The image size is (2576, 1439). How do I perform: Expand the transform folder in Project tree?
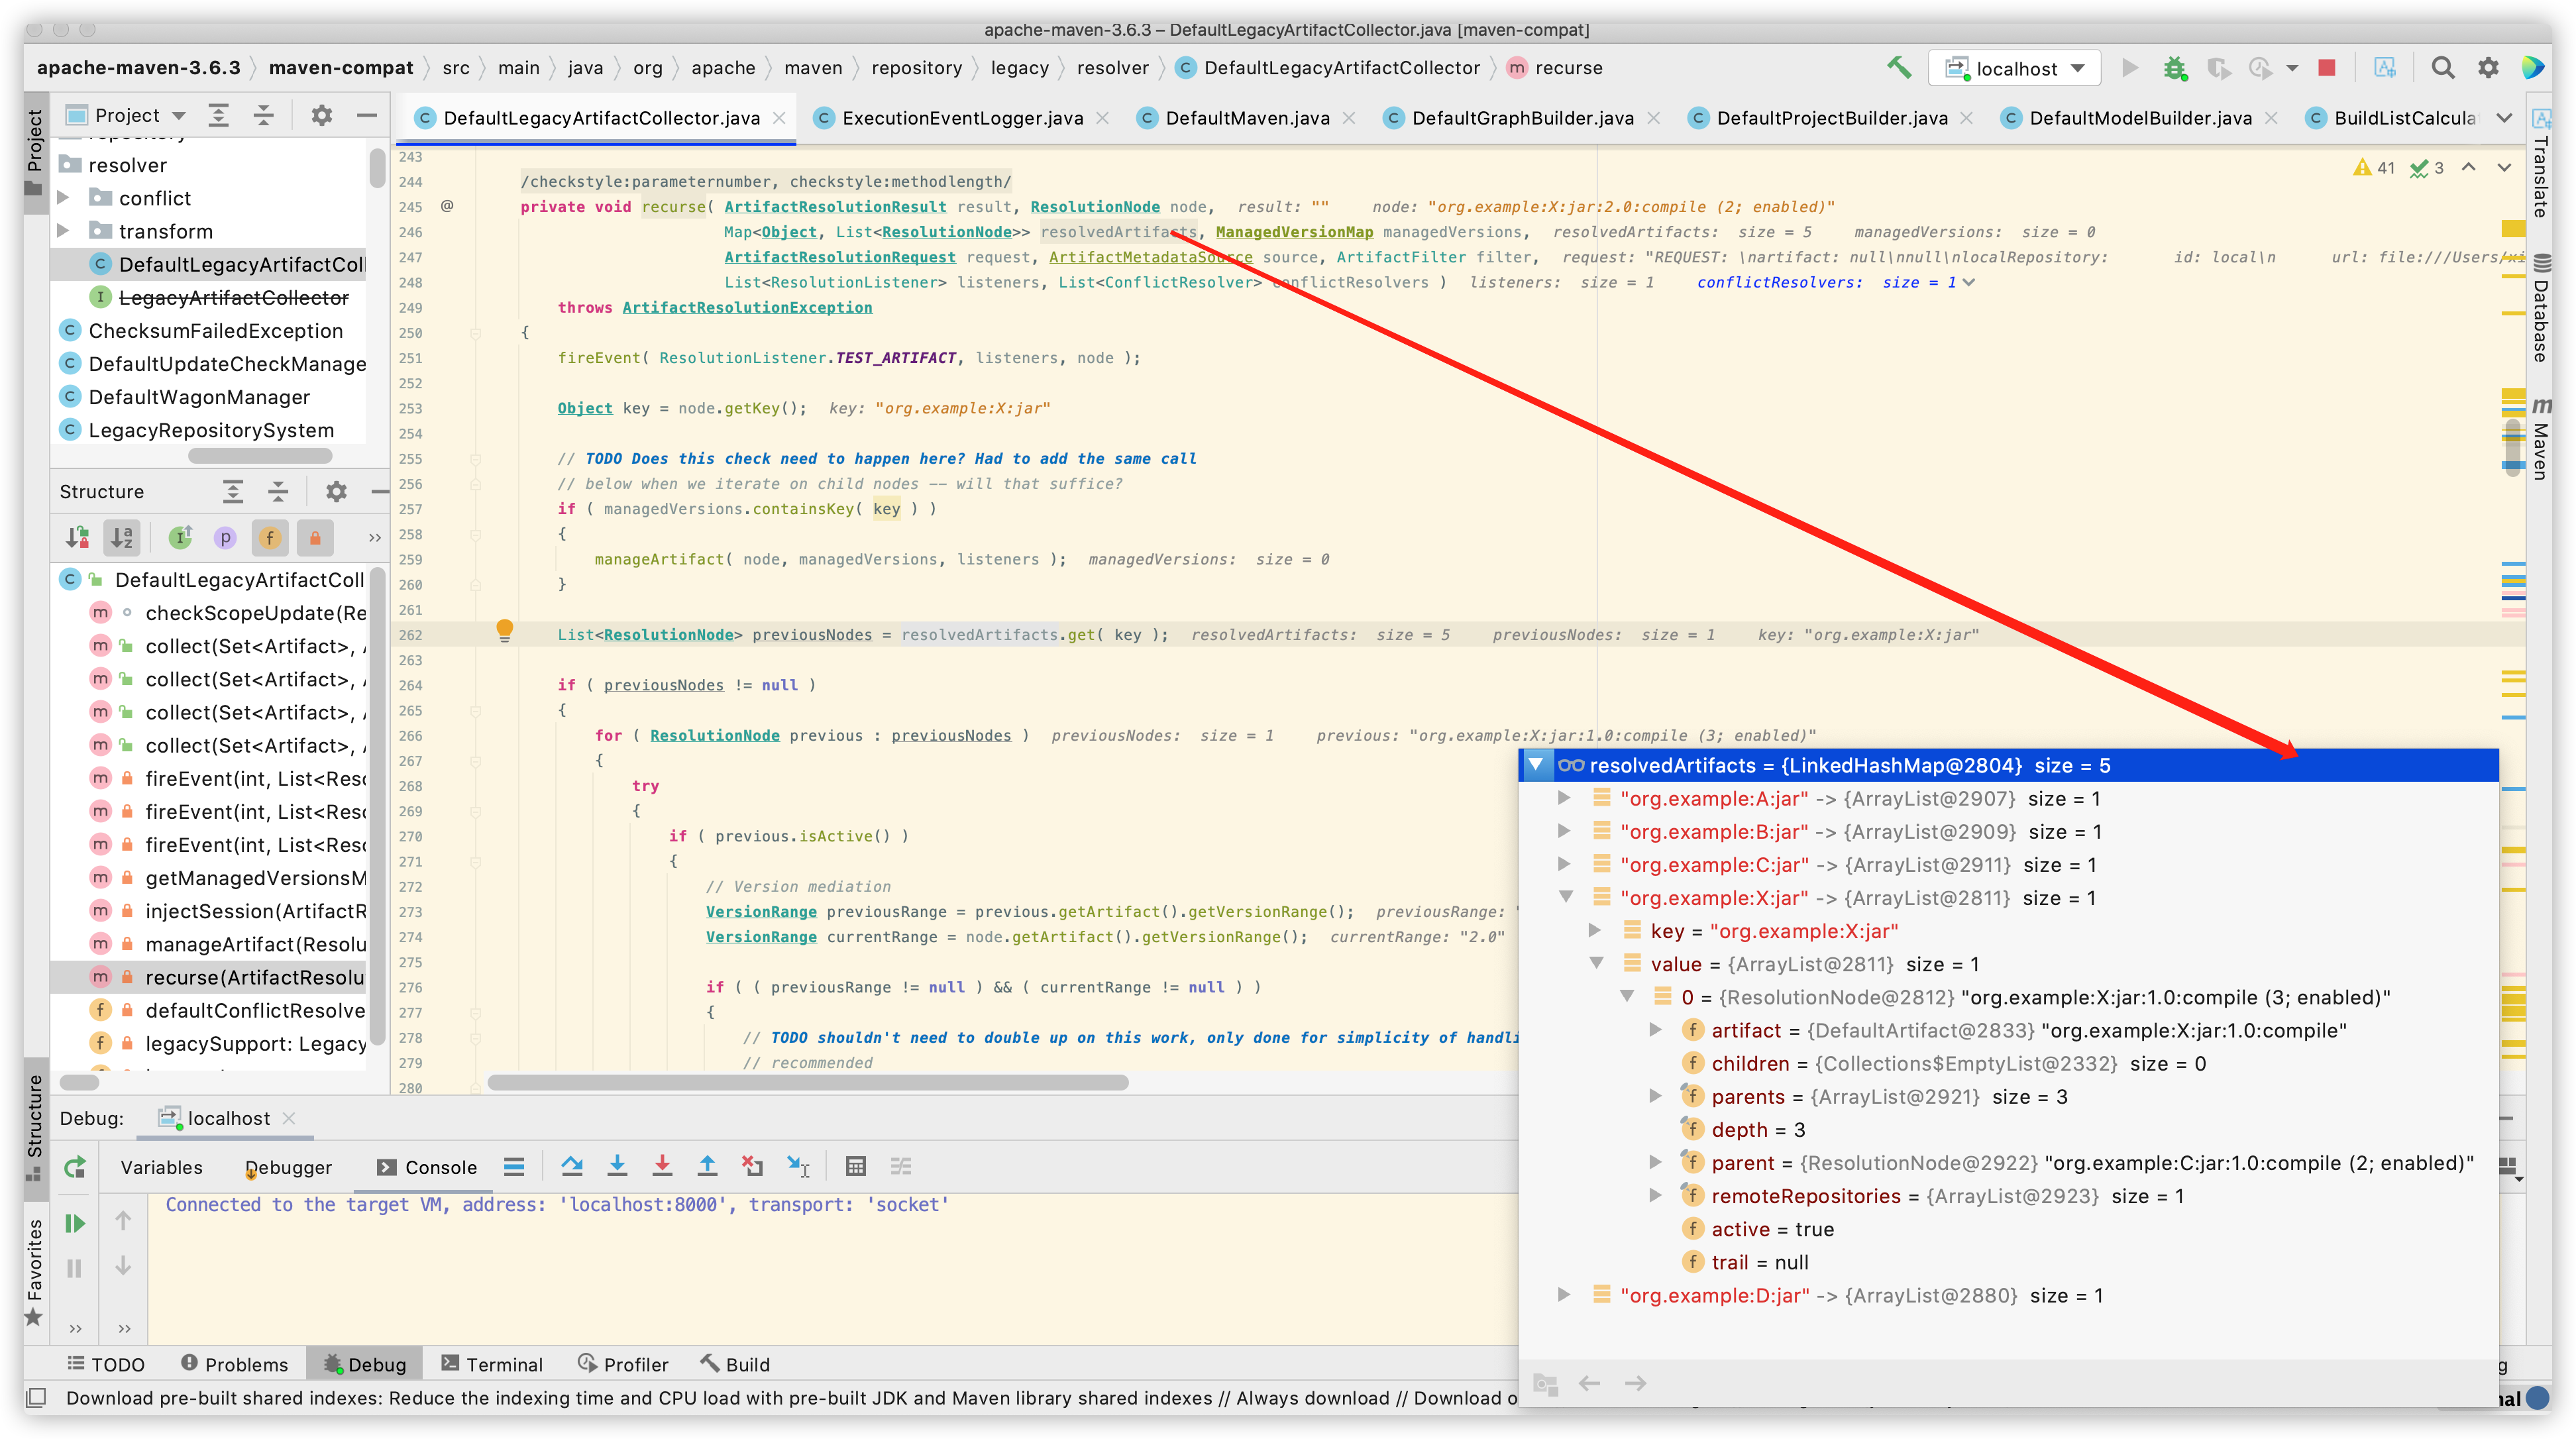click(63, 231)
